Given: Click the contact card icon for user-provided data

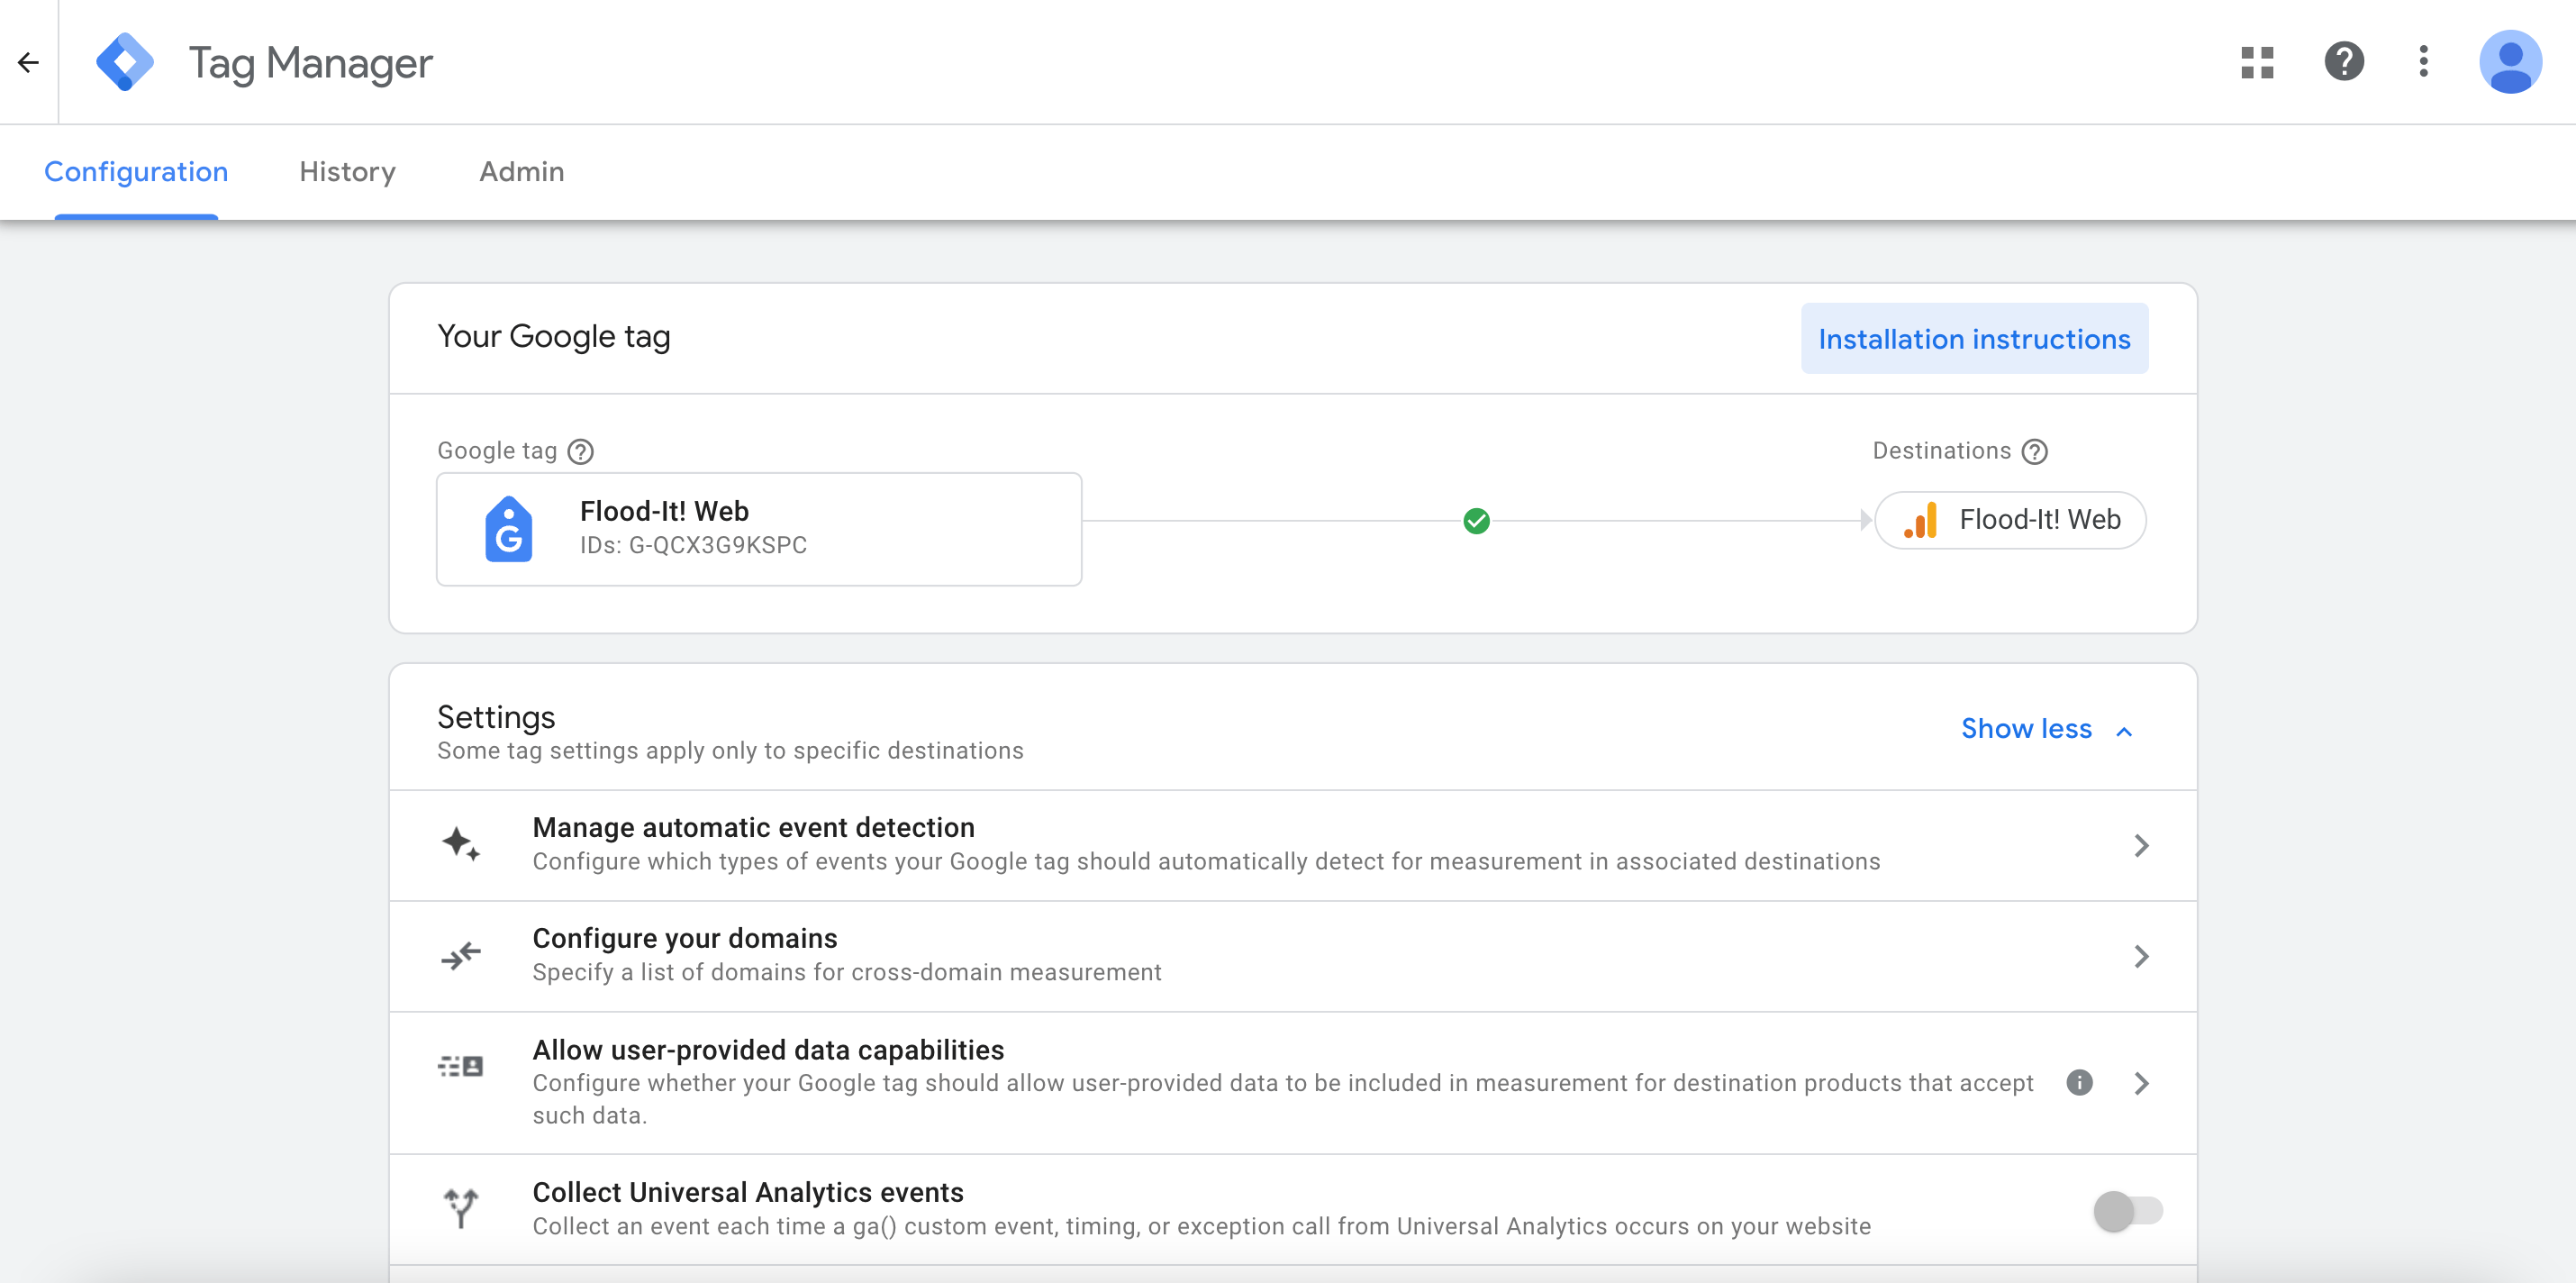Looking at the screenshot, I should 461,1066.
